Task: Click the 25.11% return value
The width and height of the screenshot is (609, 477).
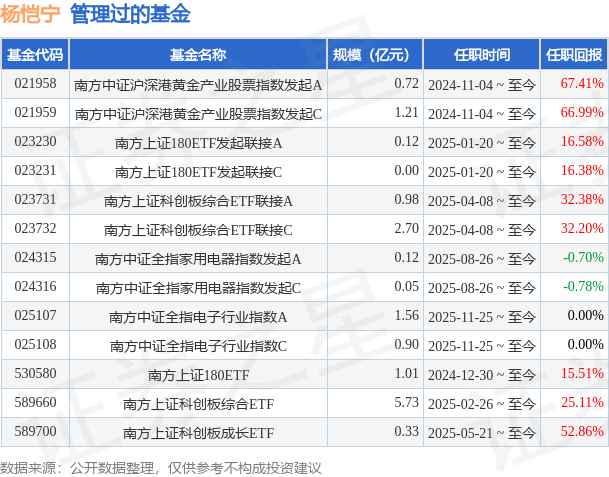Action: [x=582, y=402]
